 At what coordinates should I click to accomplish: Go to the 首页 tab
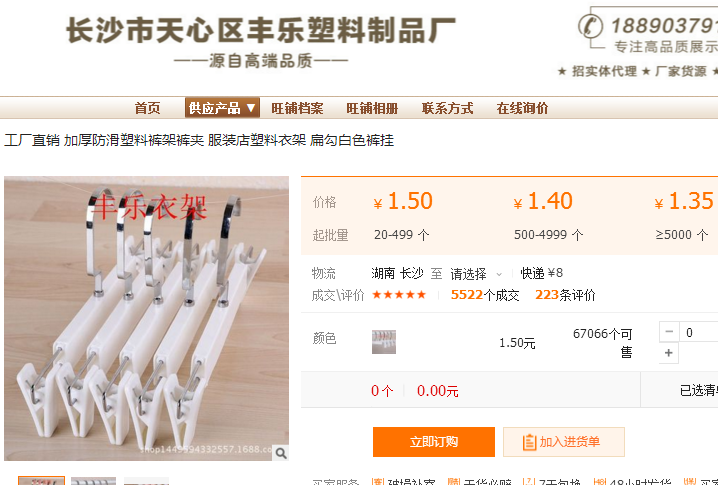coord(147,108)
